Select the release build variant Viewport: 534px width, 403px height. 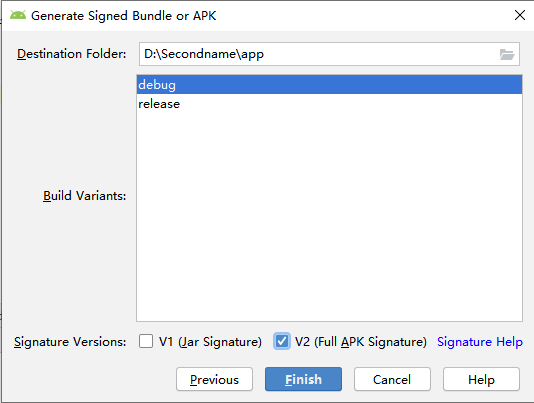pos(329,104)
